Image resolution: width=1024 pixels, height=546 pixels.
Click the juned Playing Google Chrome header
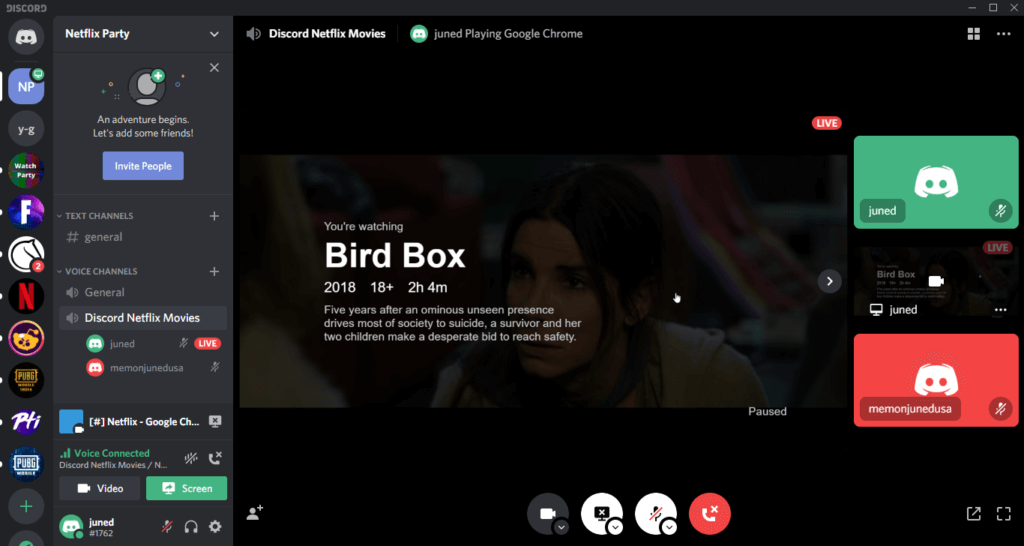[x=508, y=34]
